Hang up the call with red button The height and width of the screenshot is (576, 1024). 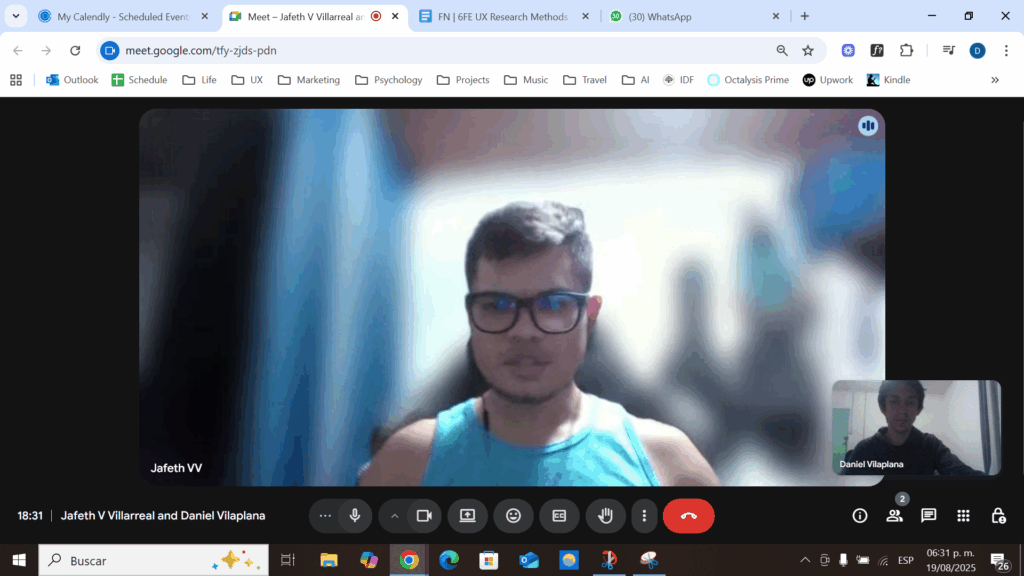pyautogui.click(x=688, y=516)
